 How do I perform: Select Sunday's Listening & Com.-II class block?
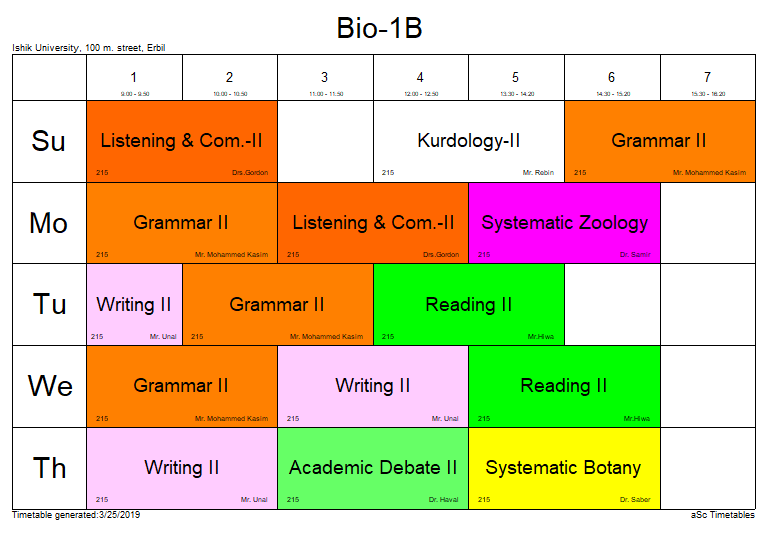(x=182, y=141)
